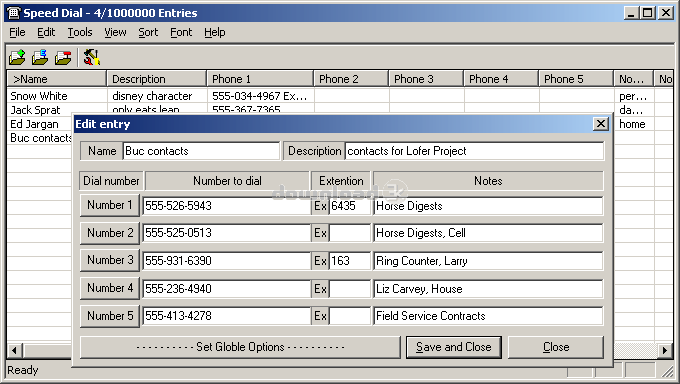Click the number field 555-236-4940
This screenshot has width=680, height=384.
pos(226,289)
